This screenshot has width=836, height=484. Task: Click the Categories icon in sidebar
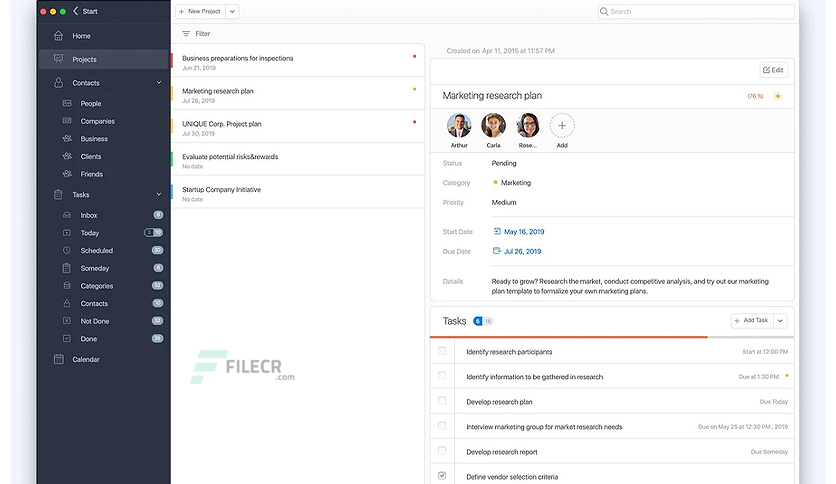67,286
